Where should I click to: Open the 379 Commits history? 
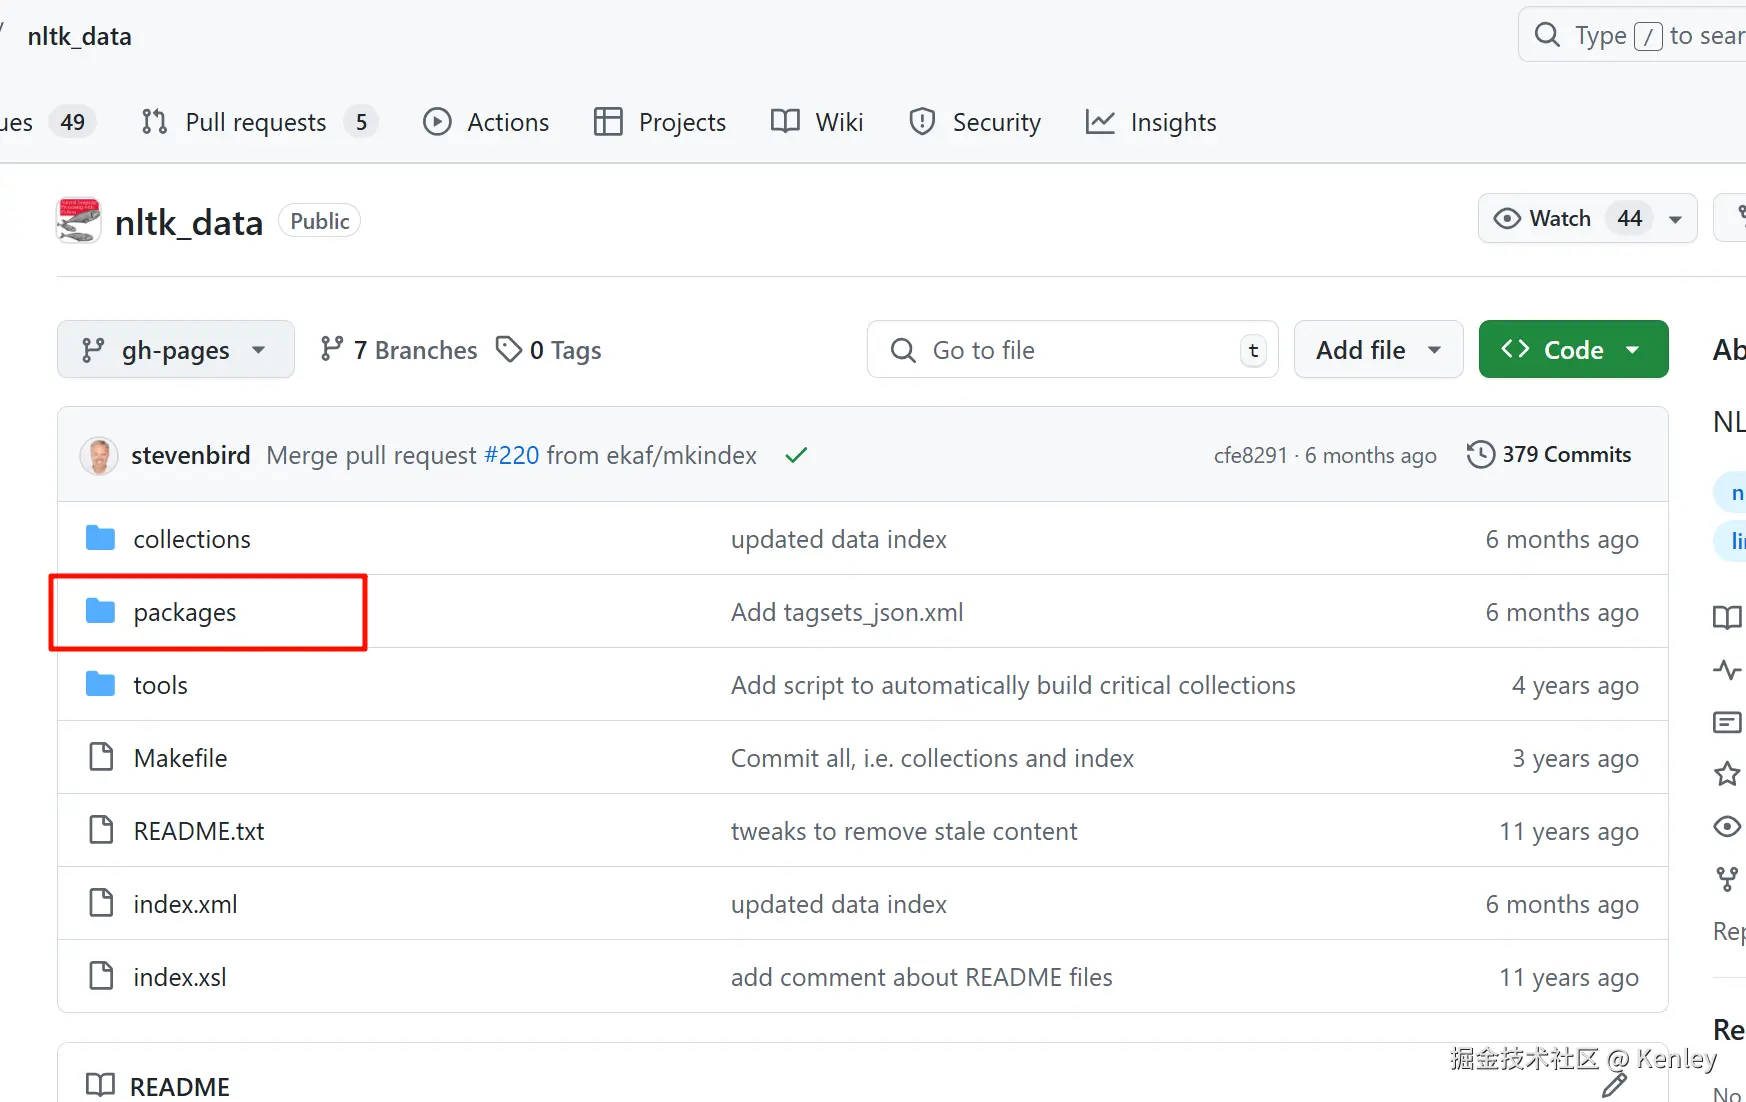(x=1549, y=455)
